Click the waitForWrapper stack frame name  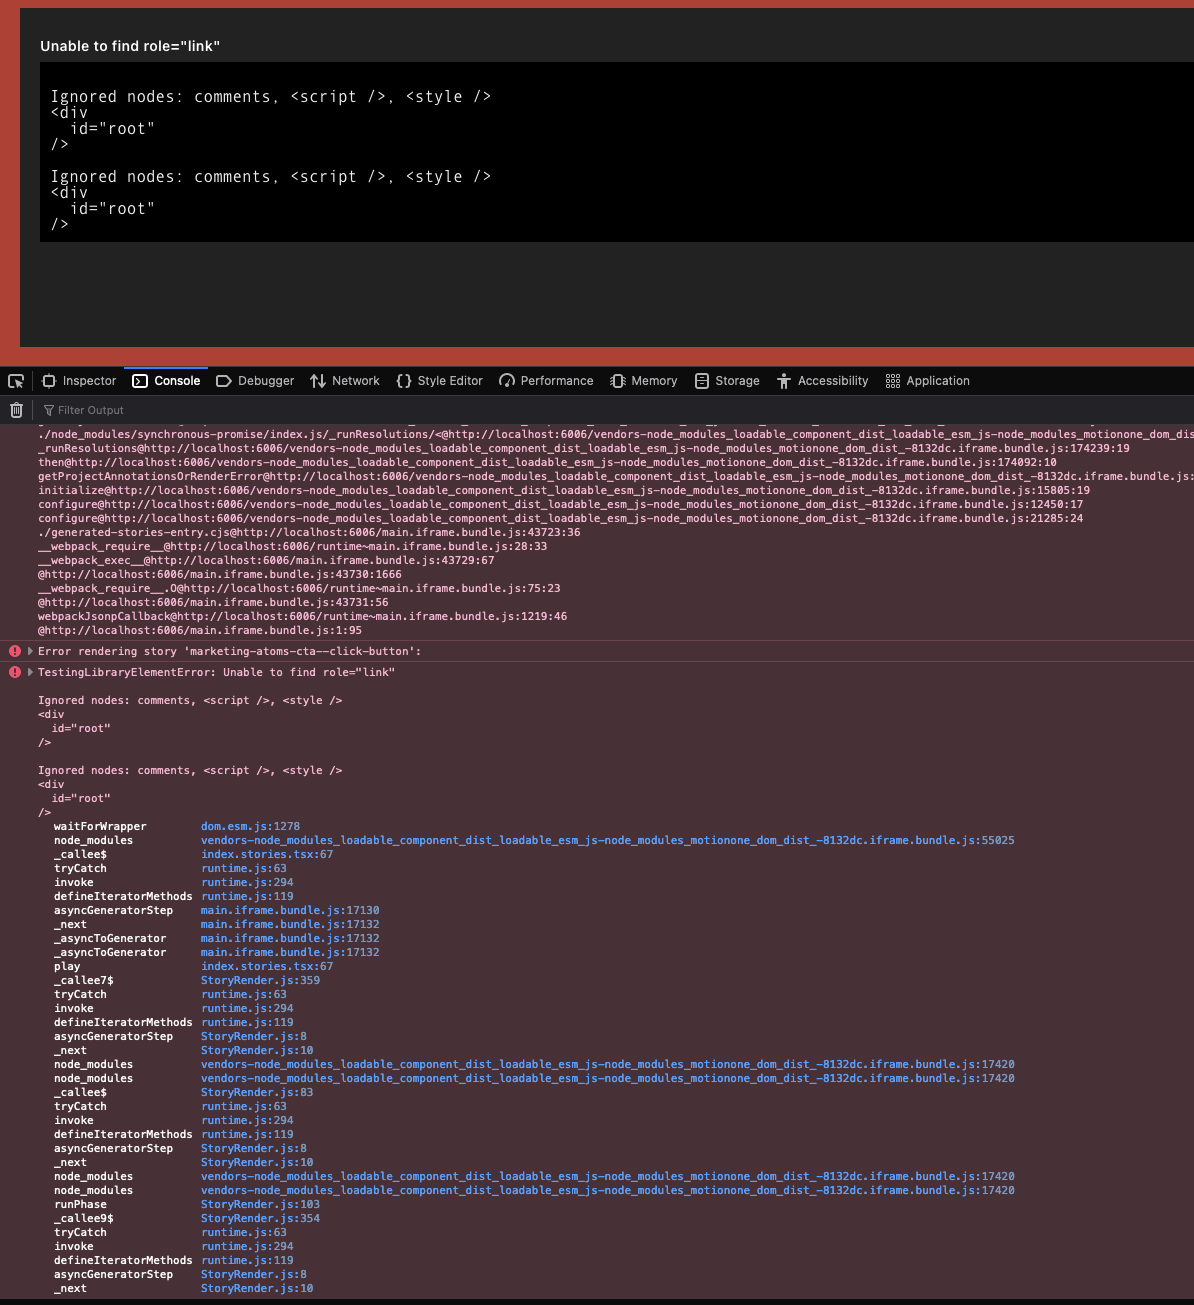100,826
